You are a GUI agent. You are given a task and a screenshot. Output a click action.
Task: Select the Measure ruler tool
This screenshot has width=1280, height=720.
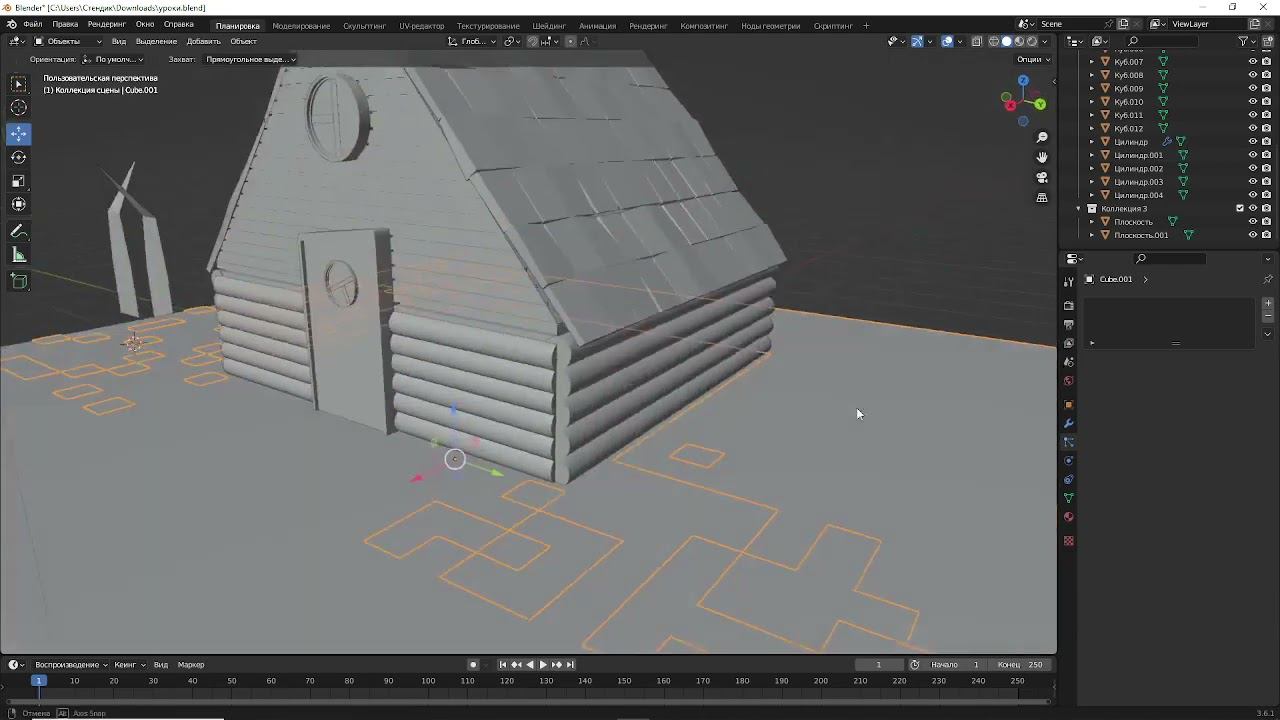(19, 255)
